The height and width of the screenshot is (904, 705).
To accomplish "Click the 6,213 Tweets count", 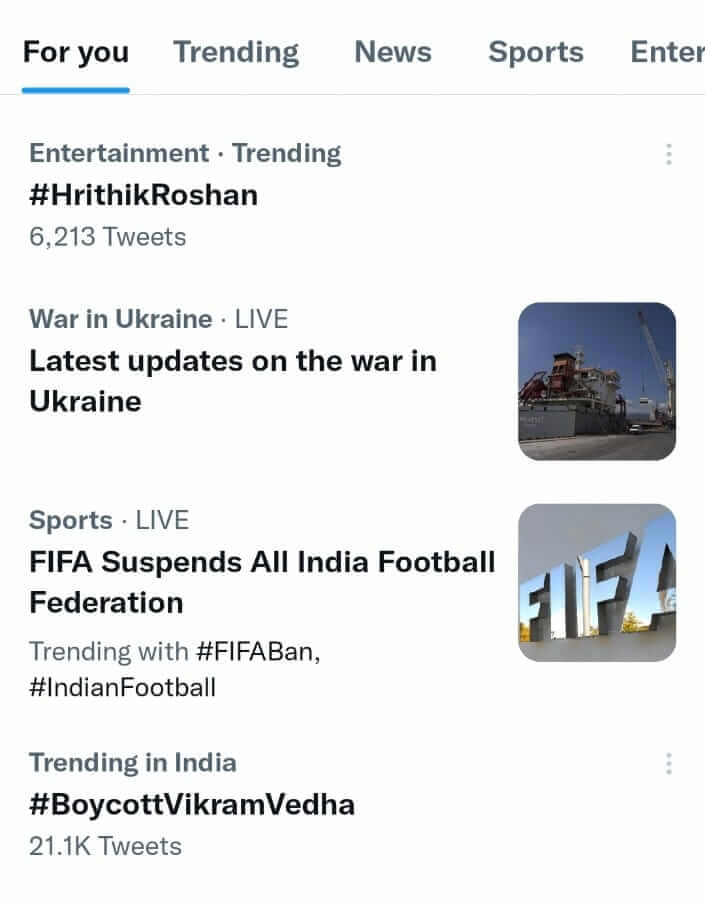I will (x=108, y=237).
